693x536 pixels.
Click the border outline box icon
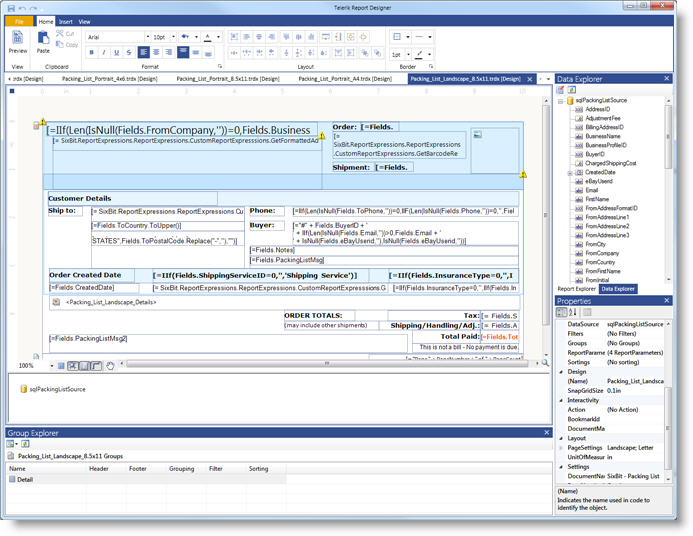point(397,37)
